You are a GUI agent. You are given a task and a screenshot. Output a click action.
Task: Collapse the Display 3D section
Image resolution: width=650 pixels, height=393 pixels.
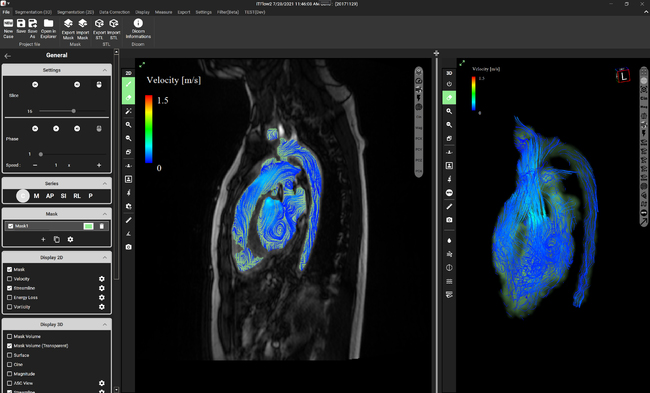pyautogui.click(x=104, y=325)
